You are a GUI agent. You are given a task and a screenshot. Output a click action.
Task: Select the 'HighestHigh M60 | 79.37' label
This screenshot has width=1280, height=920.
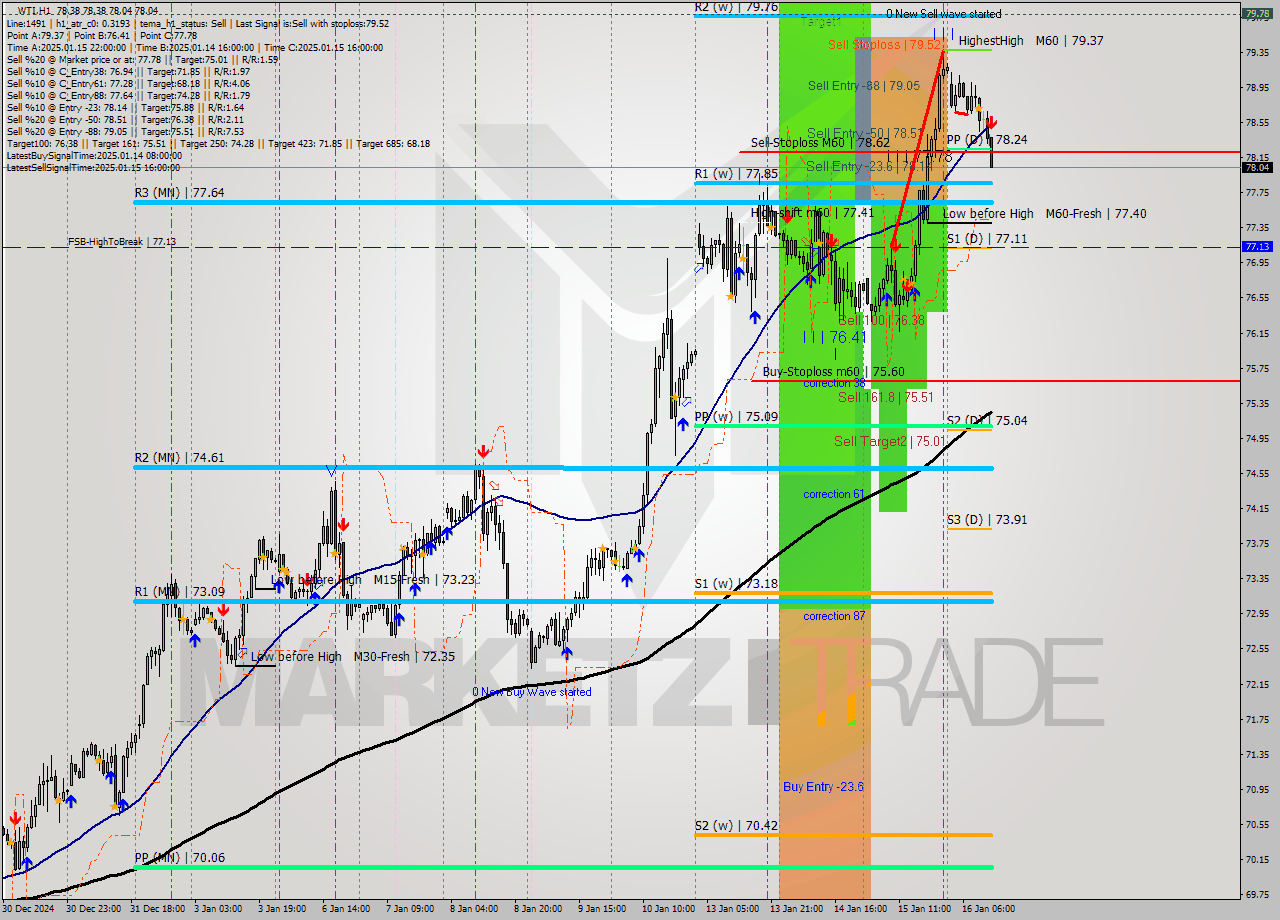click(1031, 41)
